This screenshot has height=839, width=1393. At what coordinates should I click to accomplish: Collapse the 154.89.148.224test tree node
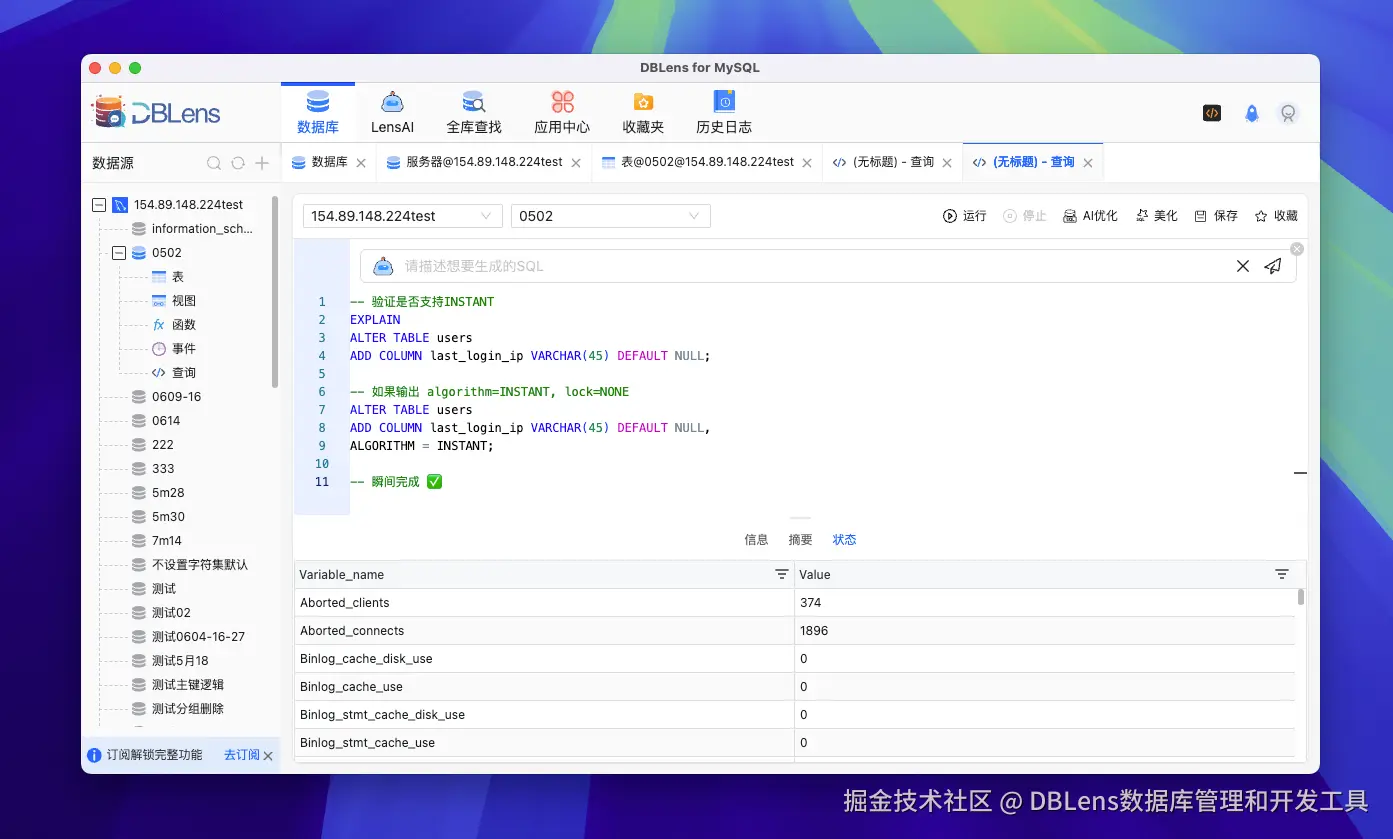click(99, 205)
